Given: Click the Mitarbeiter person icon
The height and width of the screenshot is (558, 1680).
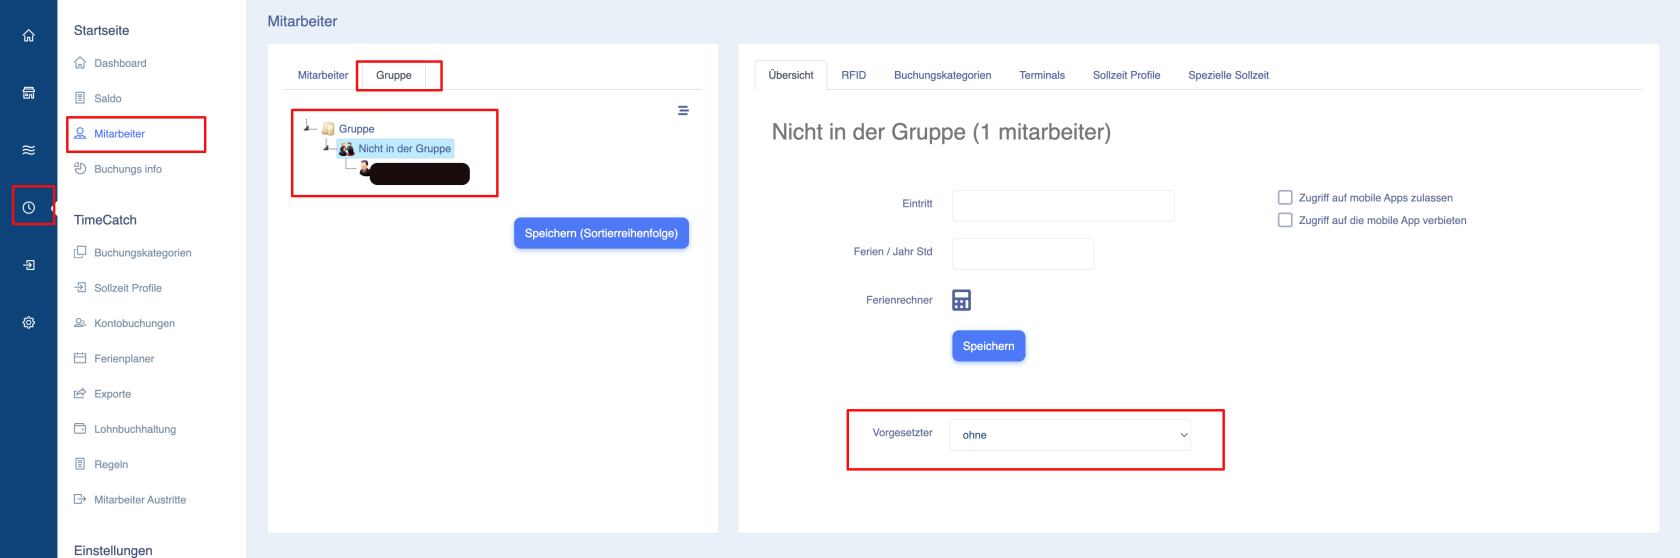Looking at the screenshot, I should point(80,133).
